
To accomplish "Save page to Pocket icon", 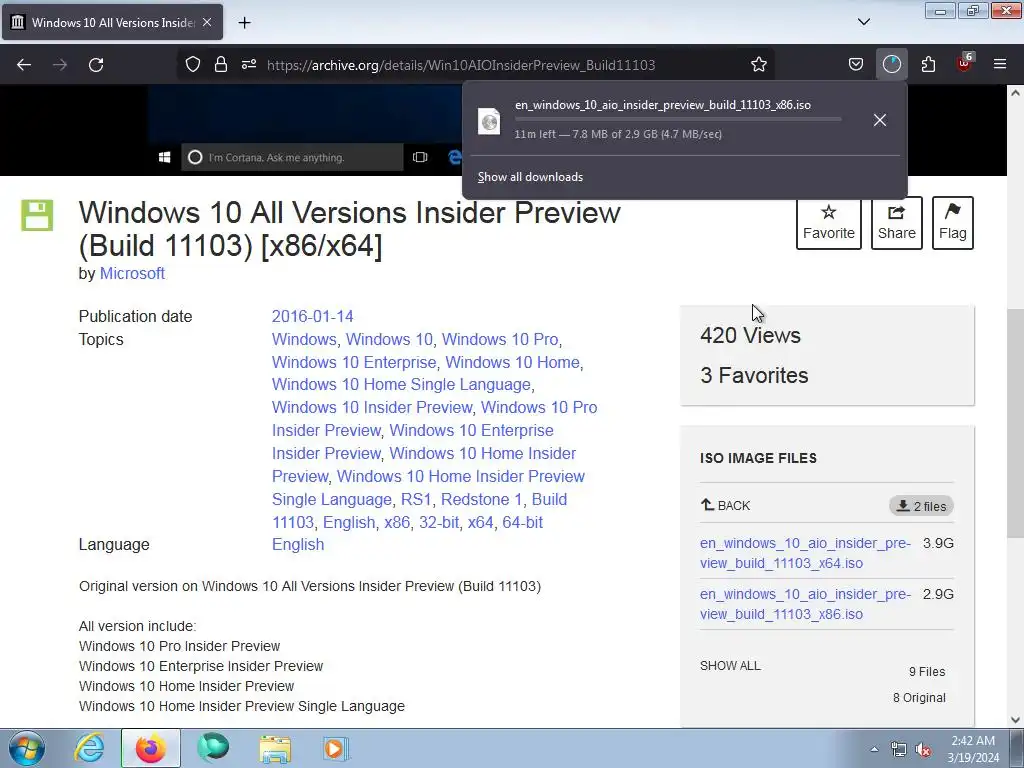I will pyautogui.click(x=856, y=64).
